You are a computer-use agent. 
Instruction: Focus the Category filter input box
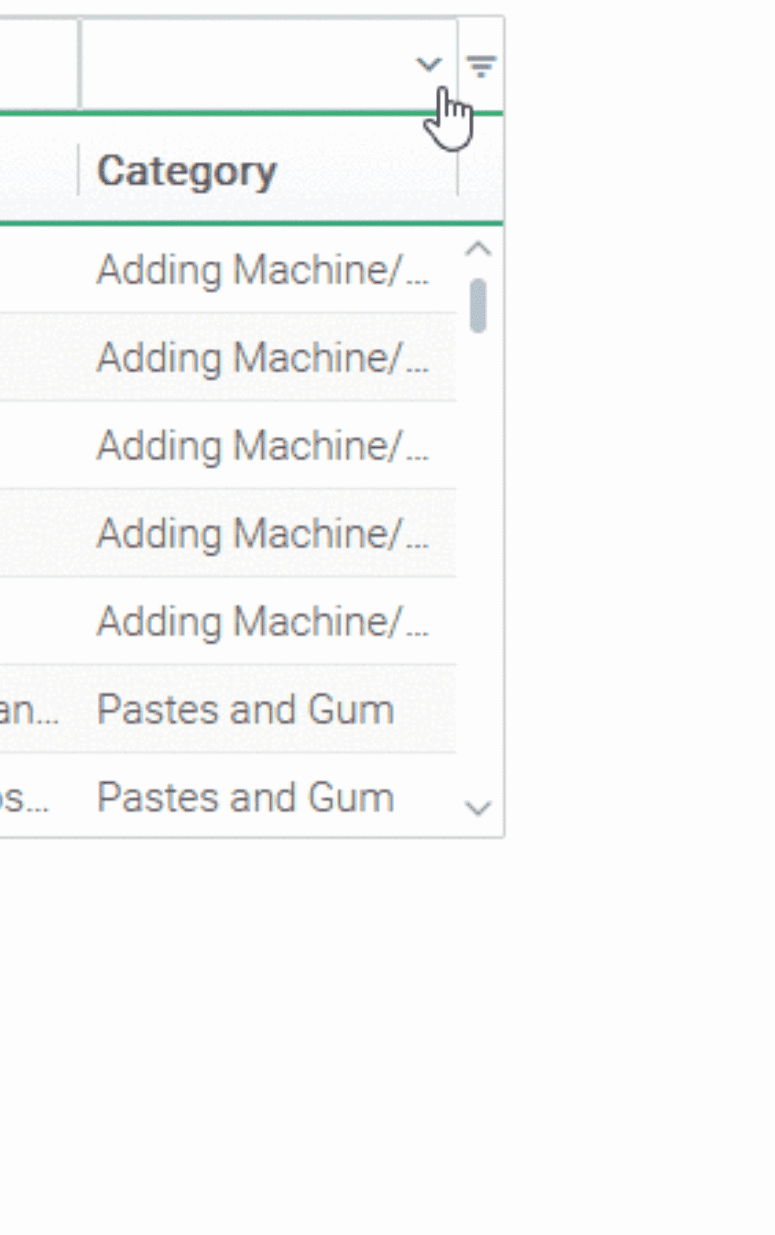tap(268, 64)
